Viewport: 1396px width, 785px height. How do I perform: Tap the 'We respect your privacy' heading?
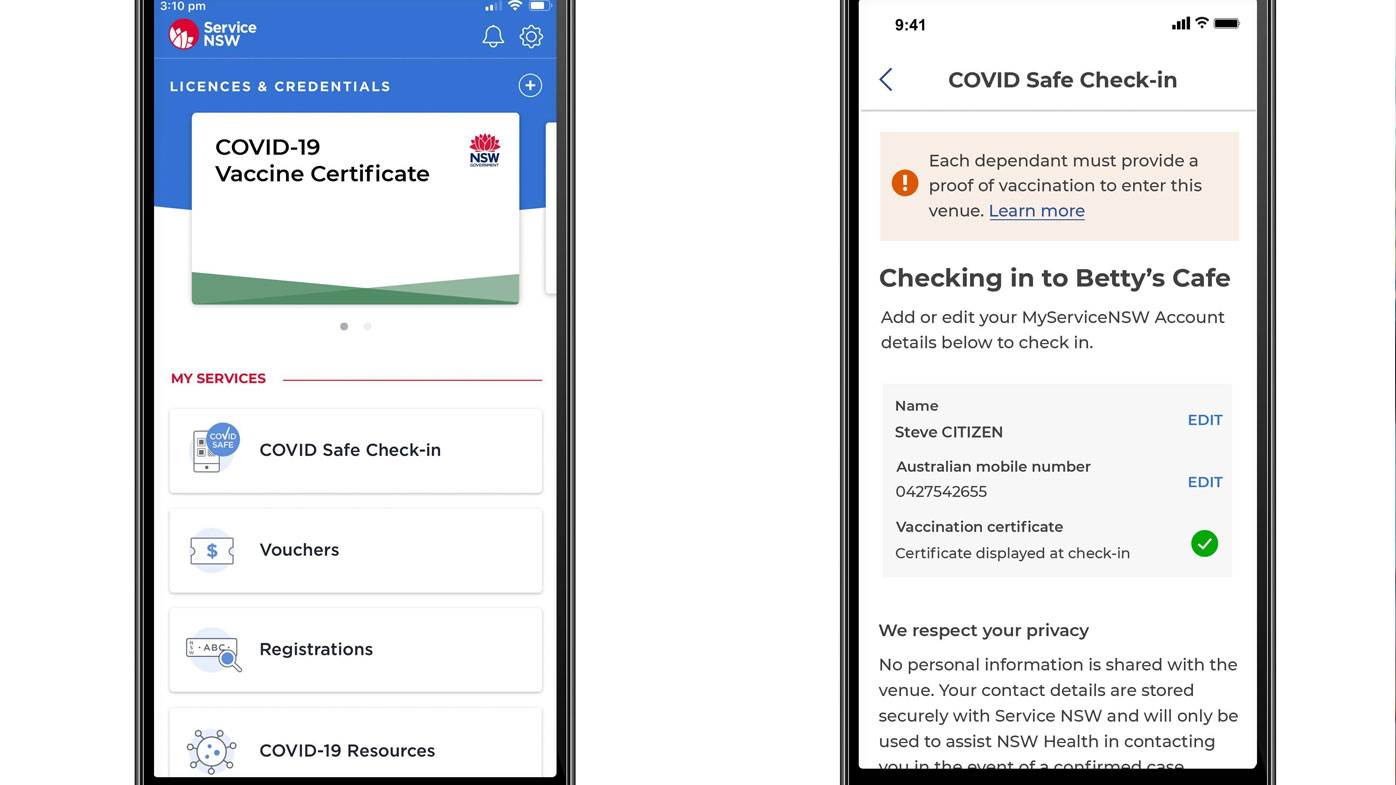(984, 631)
